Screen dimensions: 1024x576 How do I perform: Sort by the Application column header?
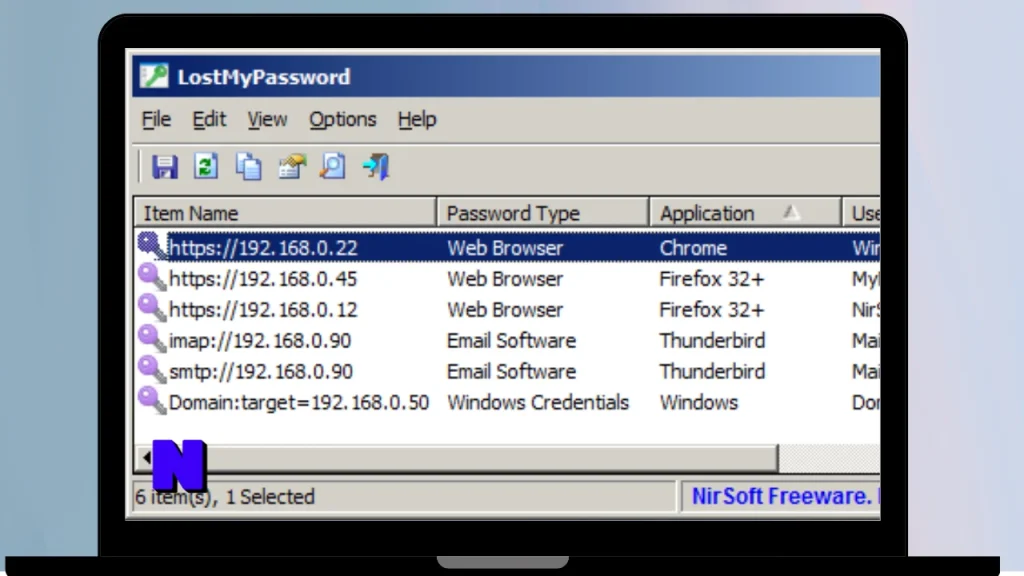745,213
